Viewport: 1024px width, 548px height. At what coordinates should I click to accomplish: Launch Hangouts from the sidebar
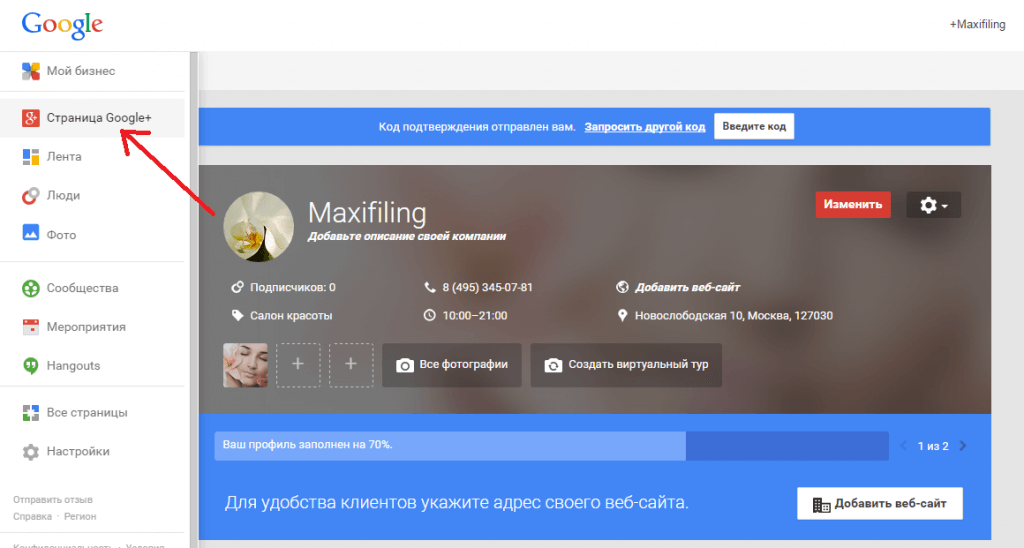(x=73, y=366)
